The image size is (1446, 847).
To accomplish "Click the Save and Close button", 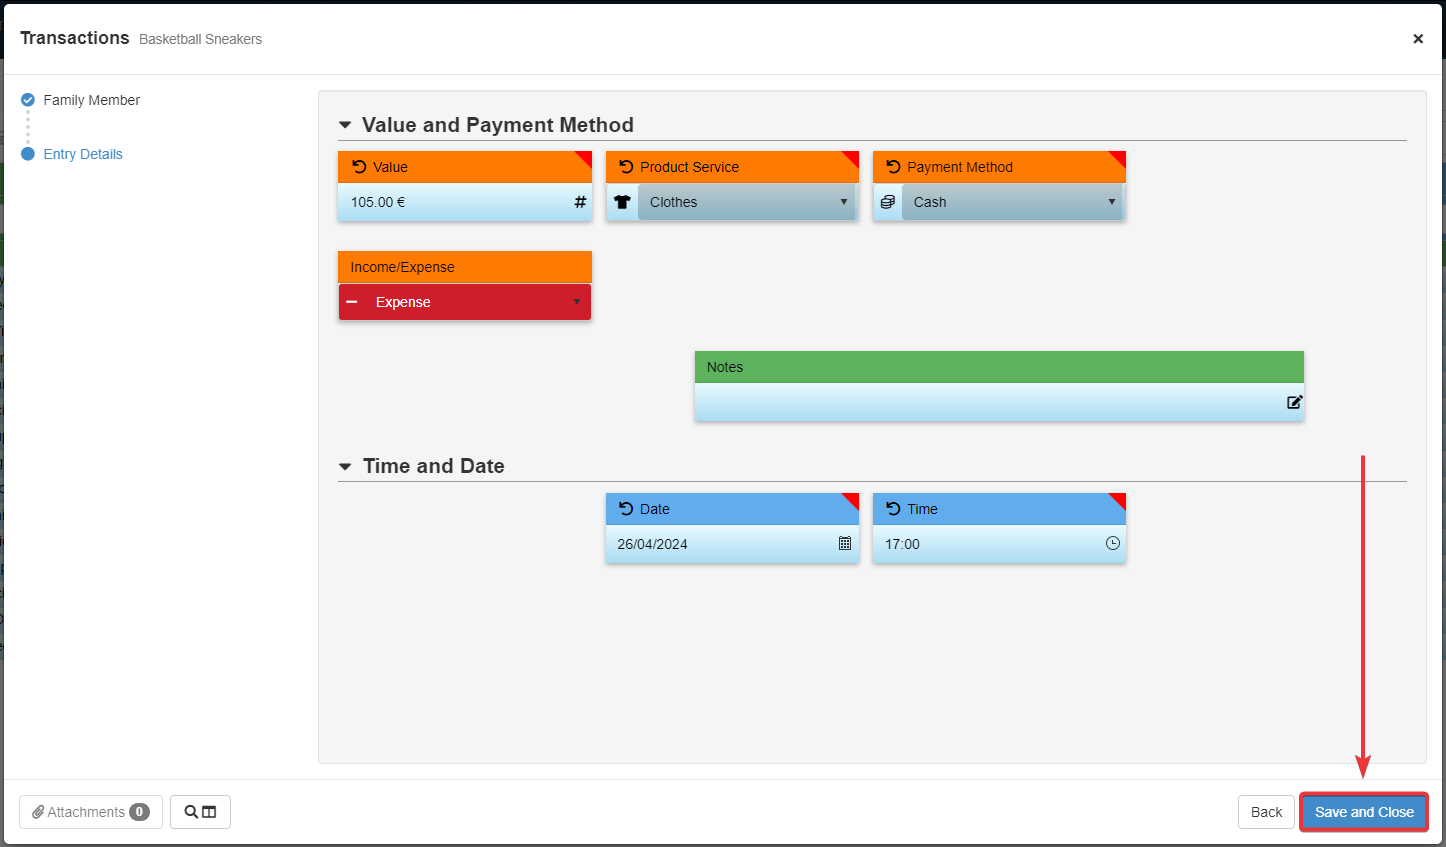I will 1364,812.
